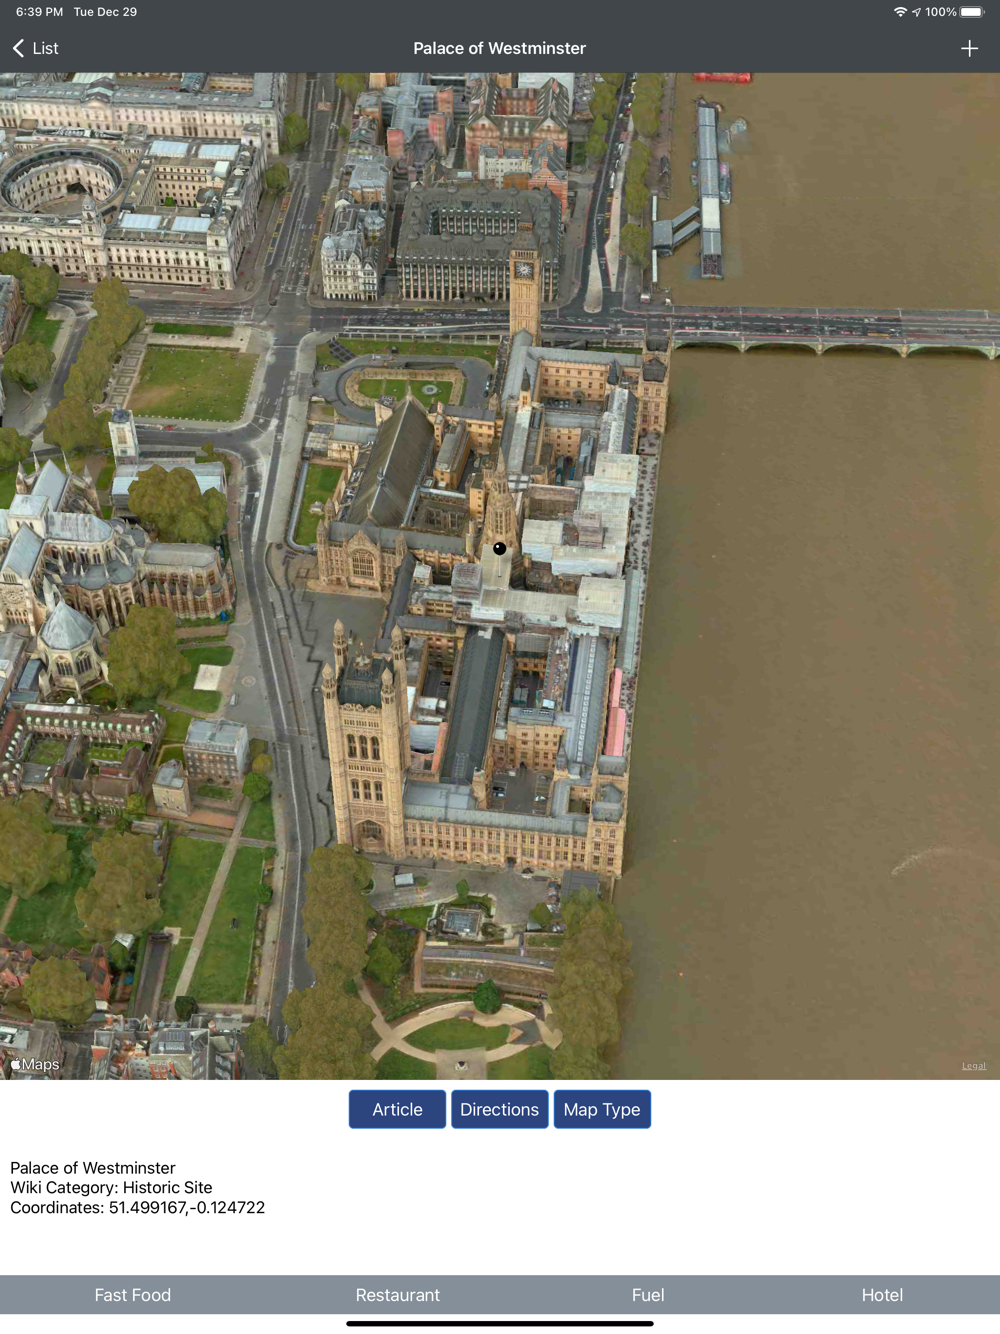
Task: Select the black location pin on the map
Action: pos(499,548)
